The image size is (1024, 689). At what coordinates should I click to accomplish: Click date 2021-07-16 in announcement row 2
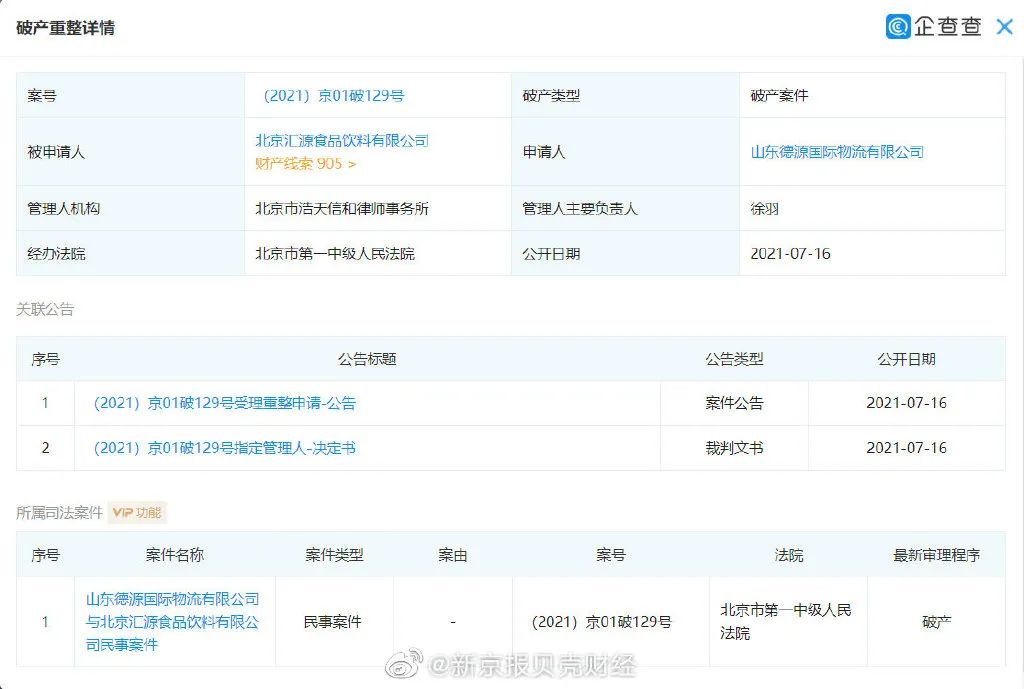pos(906,448)
